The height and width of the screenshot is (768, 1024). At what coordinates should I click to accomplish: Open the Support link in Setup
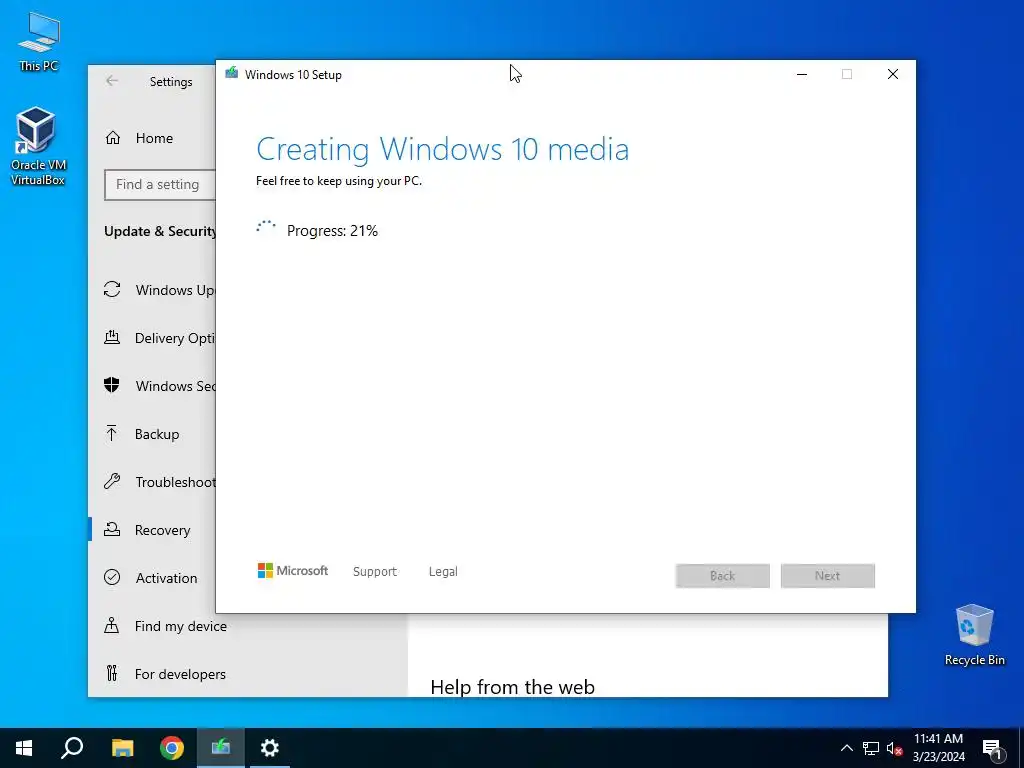pos(375,571)
